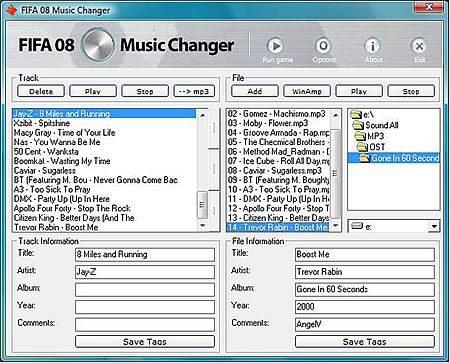
Task: Click the file list scrollbar thumb
Action: [336, 173]
